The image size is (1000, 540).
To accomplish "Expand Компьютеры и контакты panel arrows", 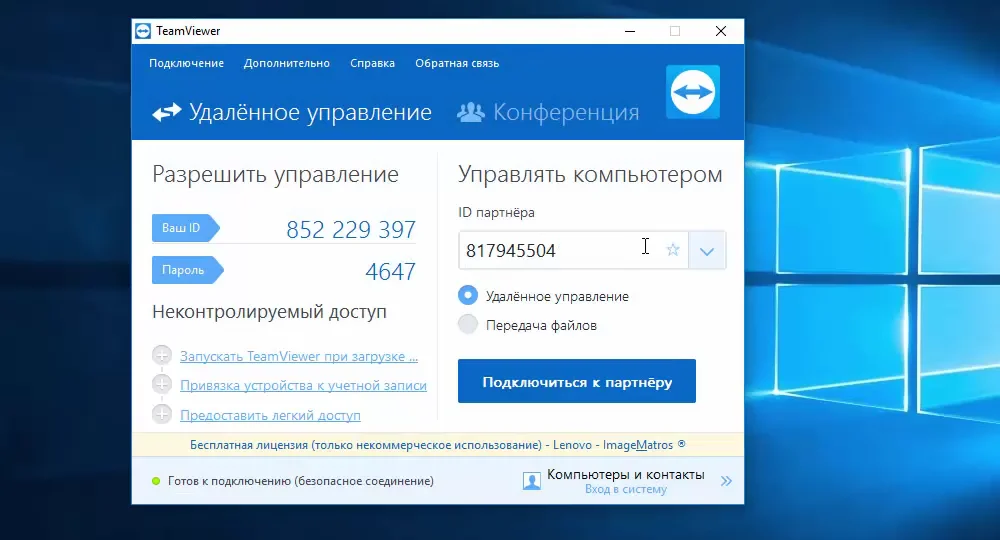I will (x=726, y=481).
